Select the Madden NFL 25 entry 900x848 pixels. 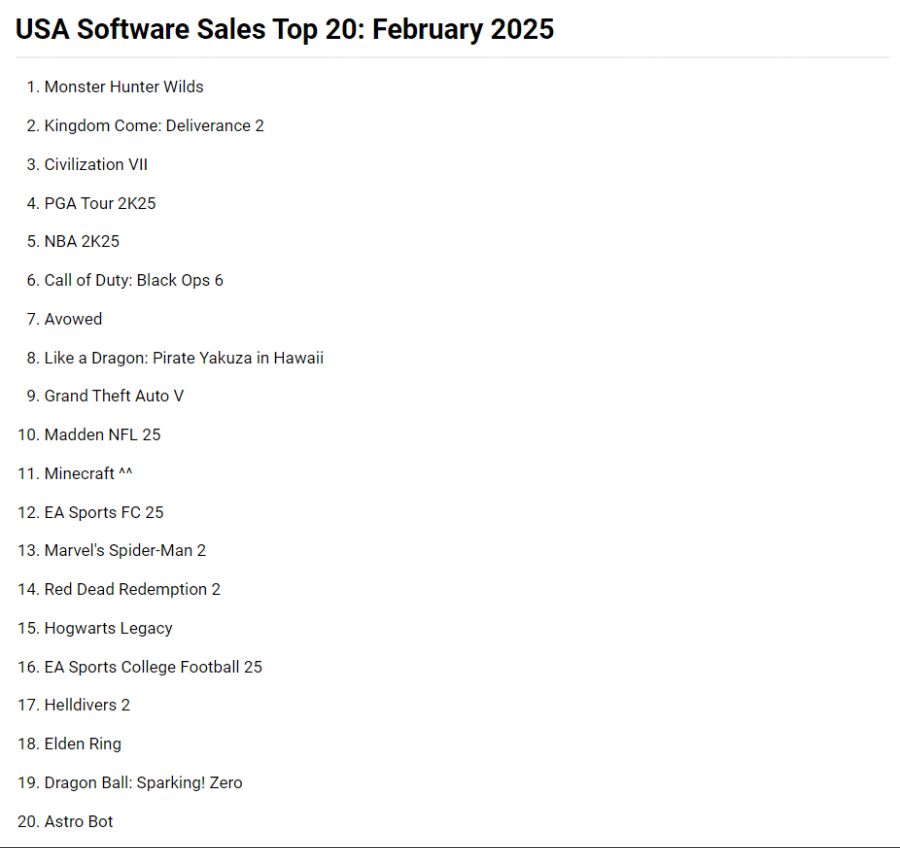click(x=102, y=435)
